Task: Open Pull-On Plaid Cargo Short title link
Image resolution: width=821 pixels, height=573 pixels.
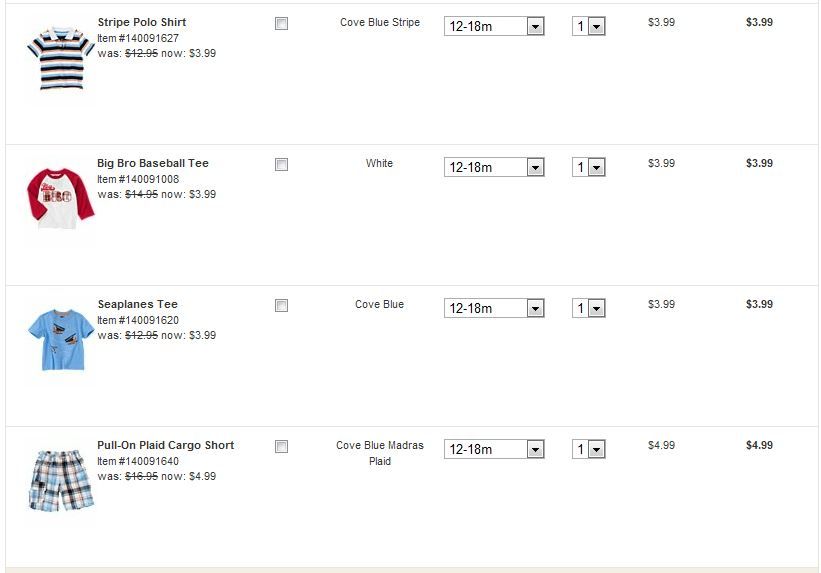Action: click(x=166, y=445)
